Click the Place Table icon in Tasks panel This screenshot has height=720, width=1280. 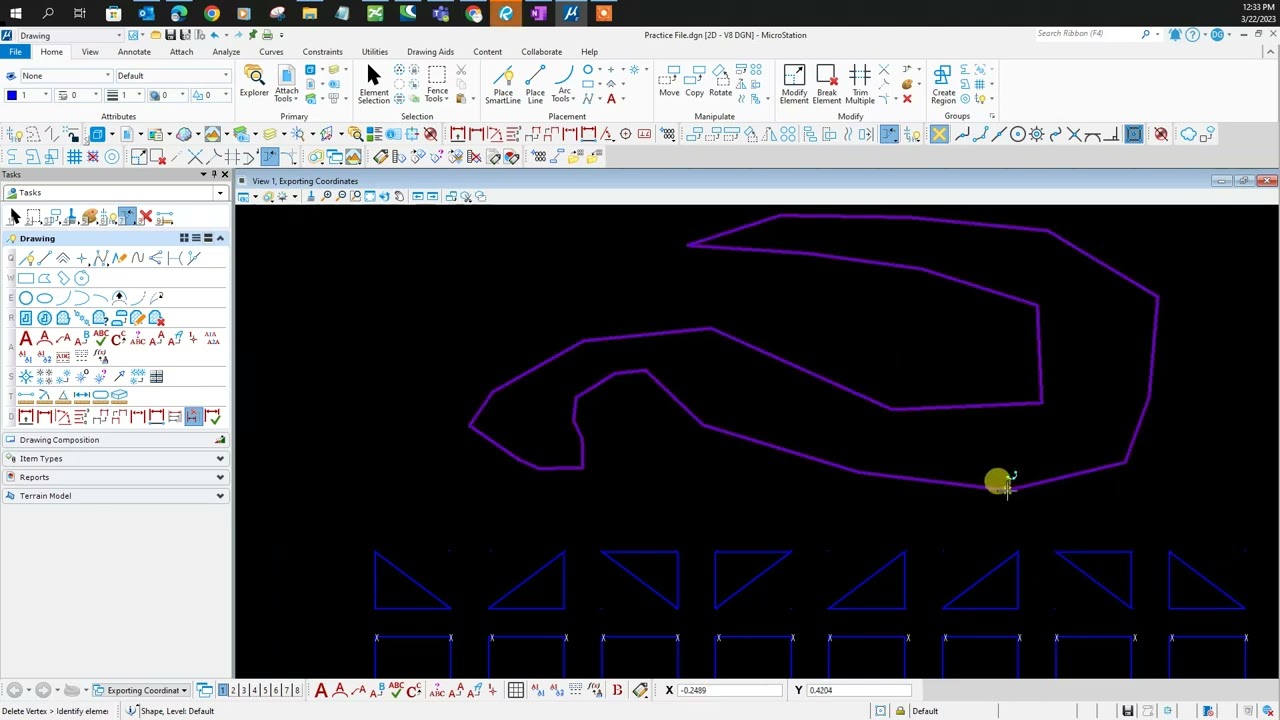point(156,377)
